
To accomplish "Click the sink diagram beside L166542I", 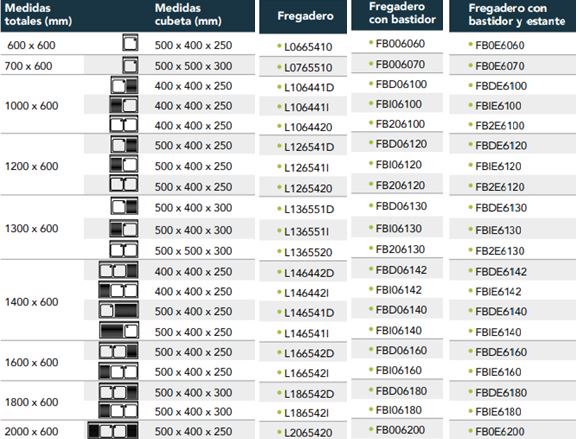I will (x=119, y=371).
